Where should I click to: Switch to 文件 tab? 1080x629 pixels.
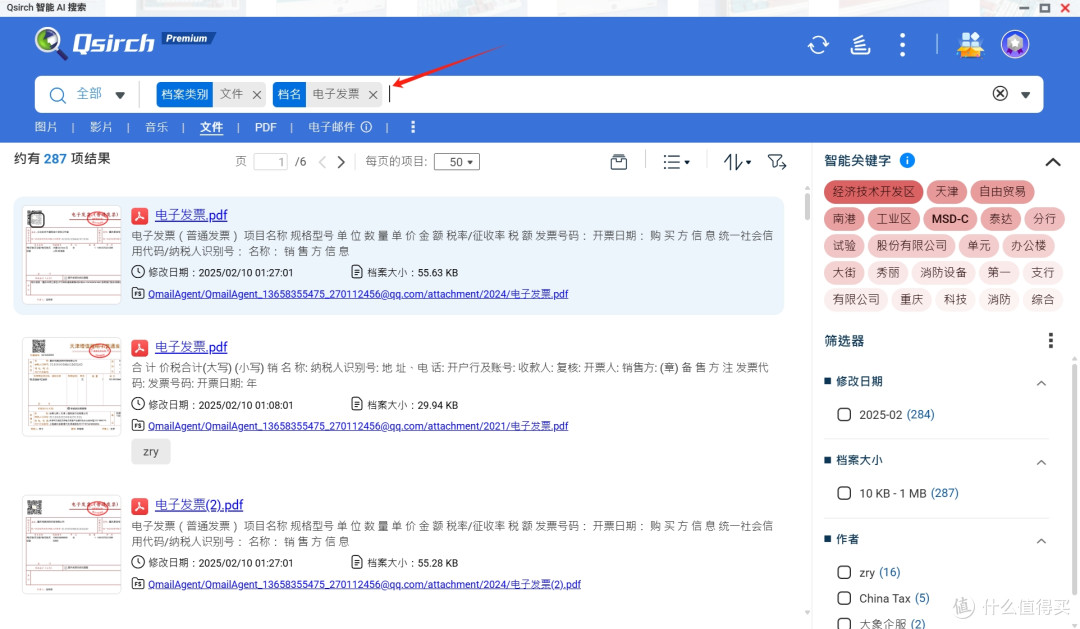click(211, 127)
